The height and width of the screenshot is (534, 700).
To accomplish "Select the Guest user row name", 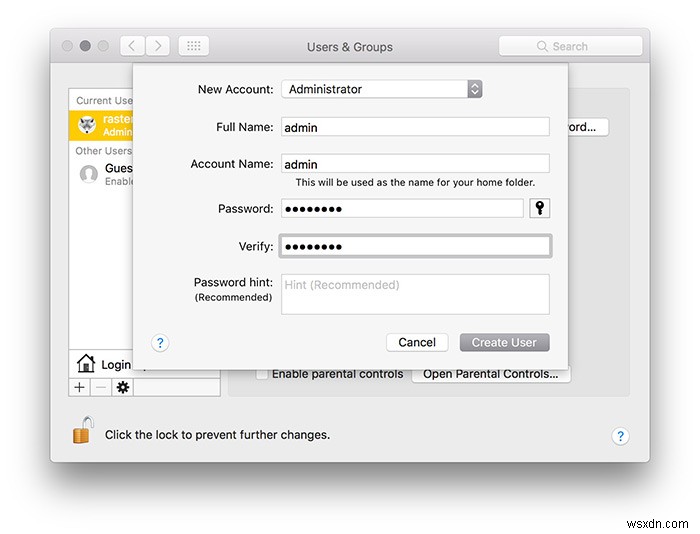I will [x=119, y=168].
